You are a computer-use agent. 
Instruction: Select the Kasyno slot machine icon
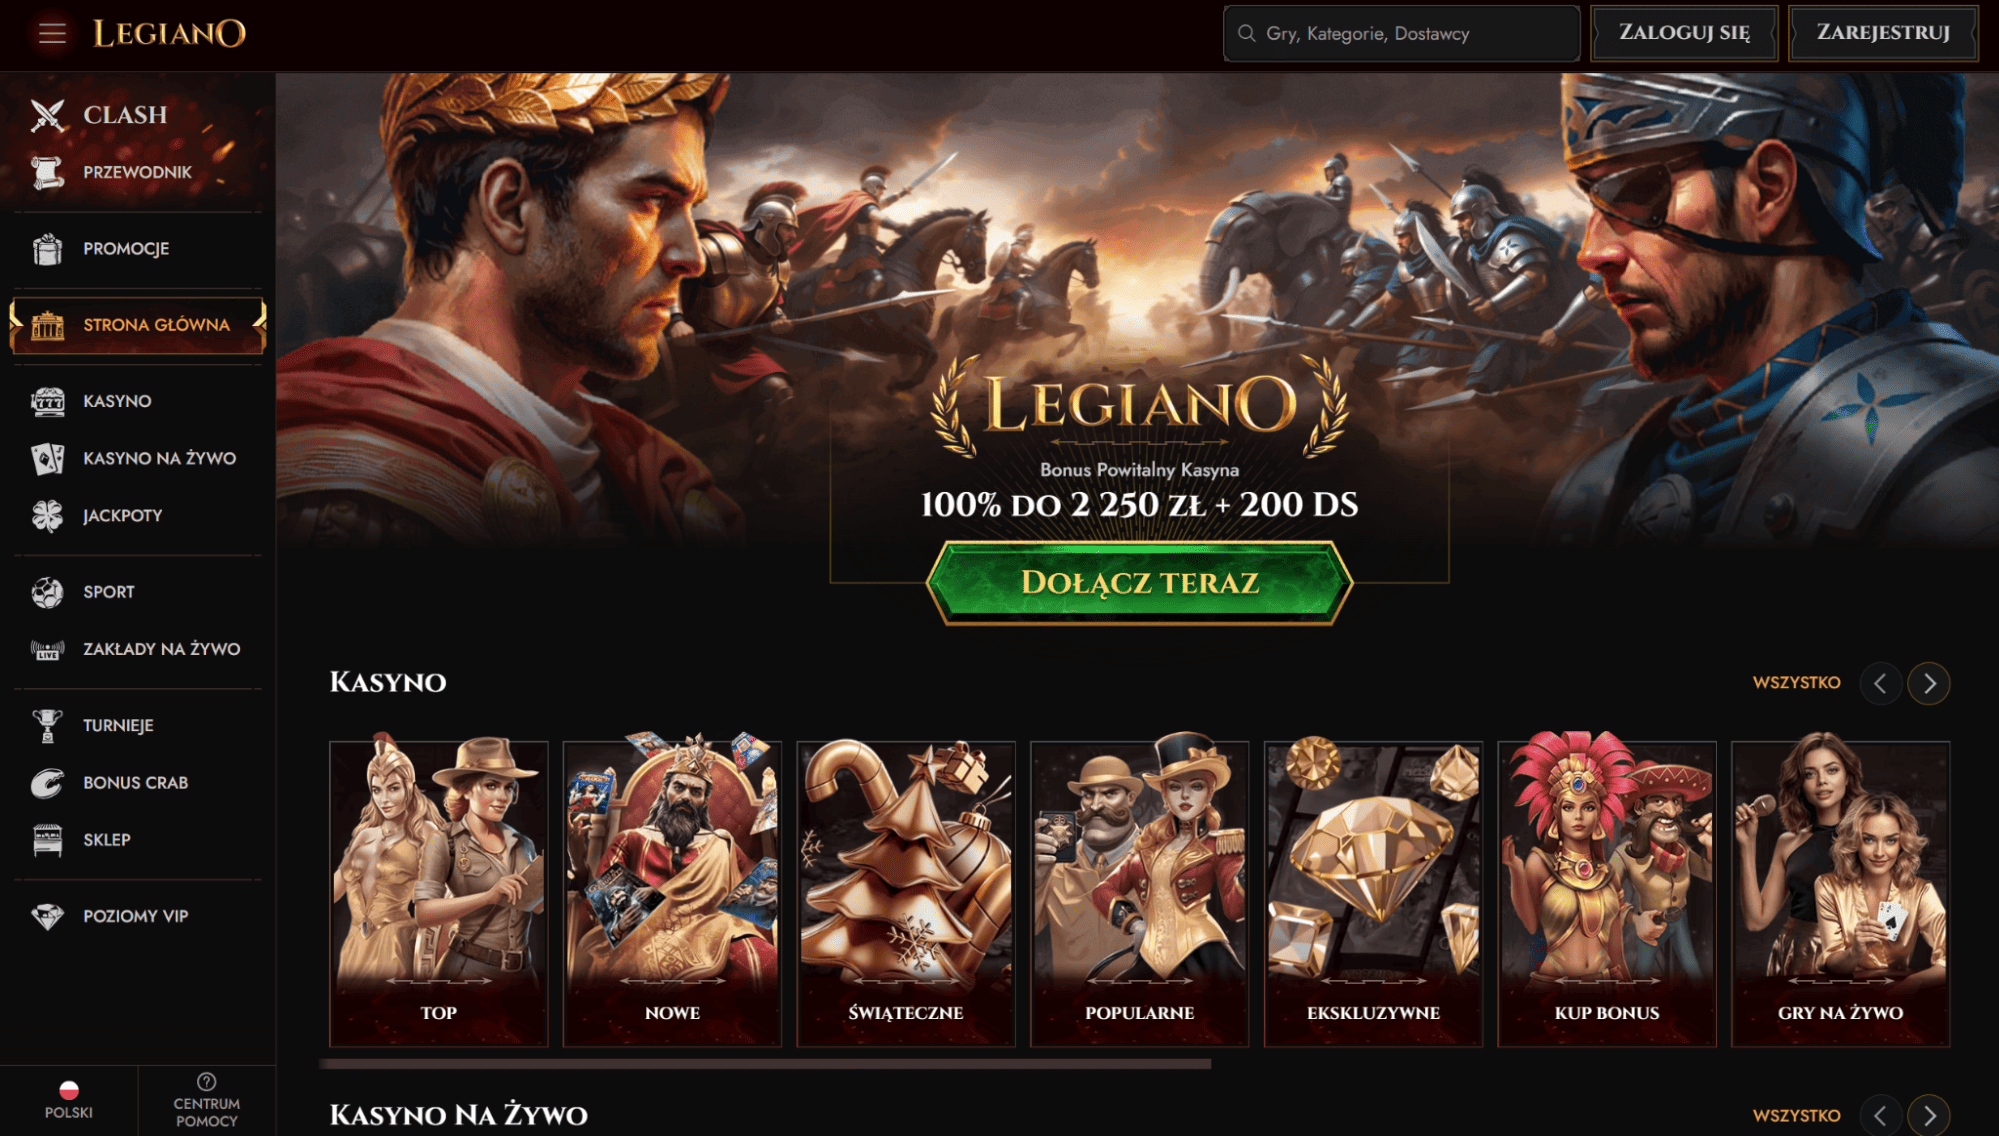tap(47, 401)
